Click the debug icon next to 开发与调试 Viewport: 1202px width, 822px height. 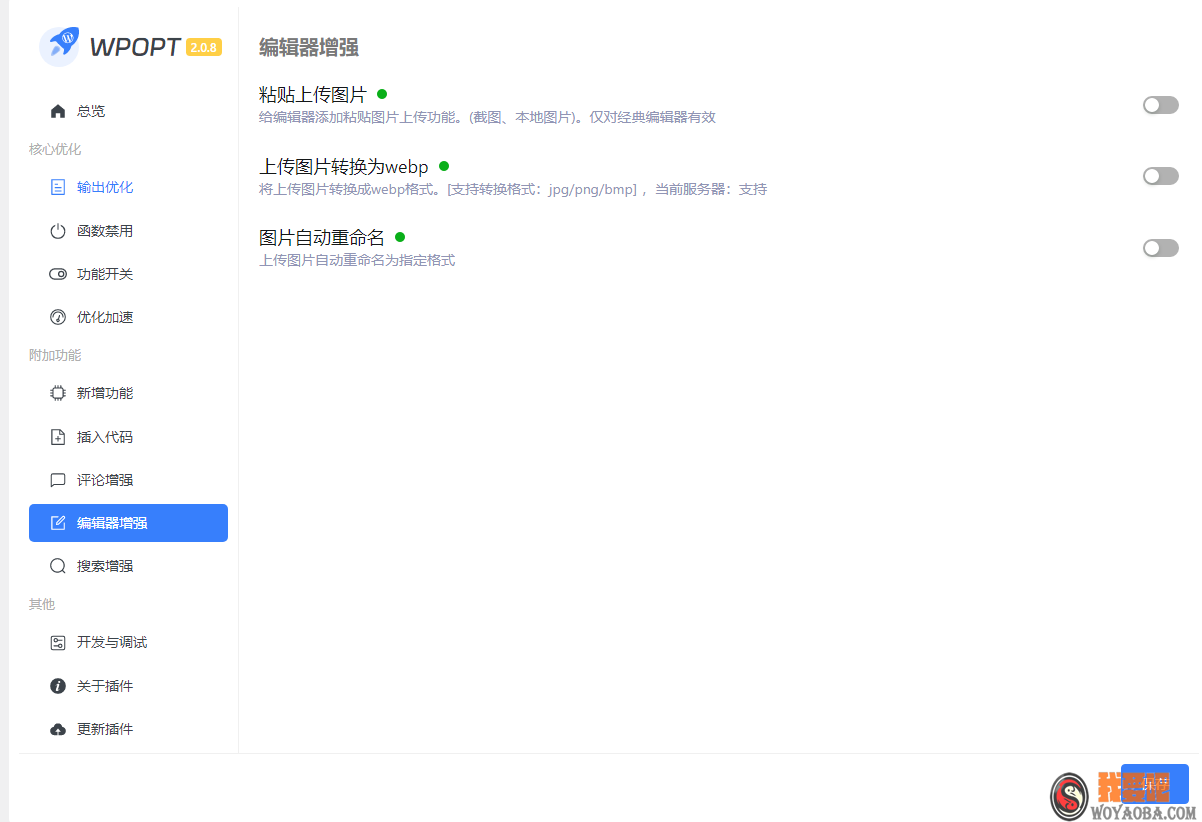58,642
